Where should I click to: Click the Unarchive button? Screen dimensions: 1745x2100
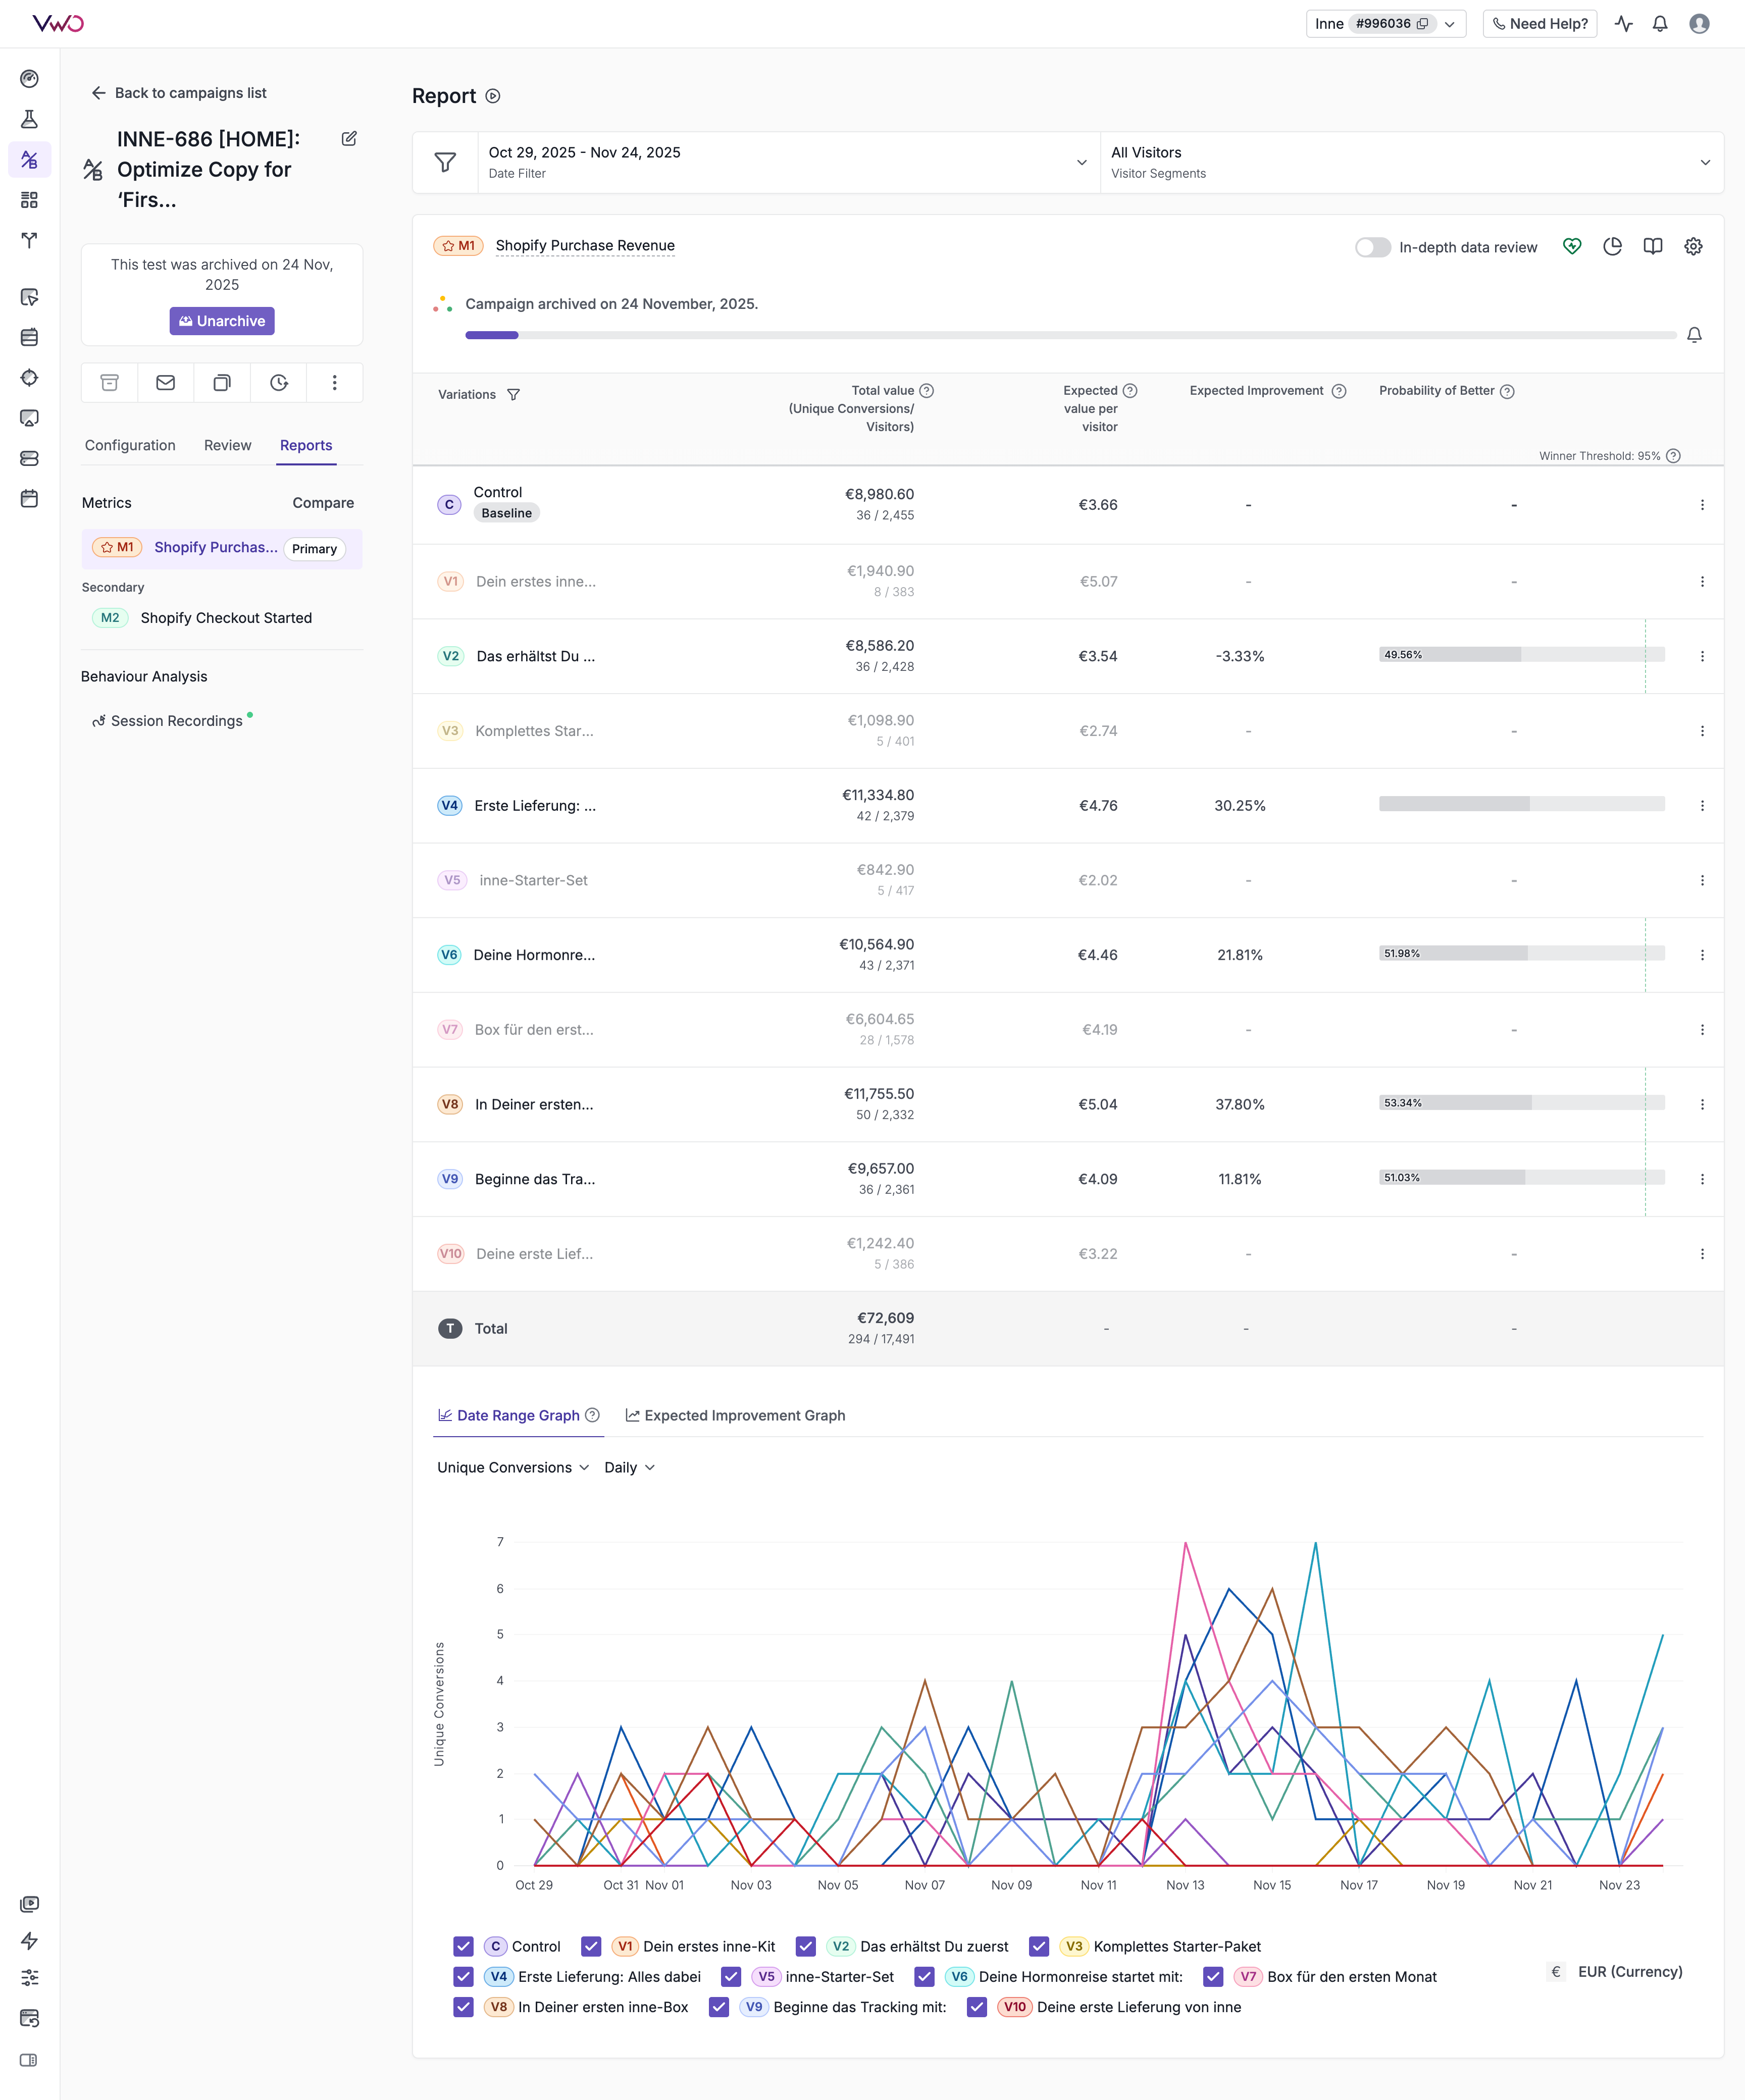coord(222,321)
